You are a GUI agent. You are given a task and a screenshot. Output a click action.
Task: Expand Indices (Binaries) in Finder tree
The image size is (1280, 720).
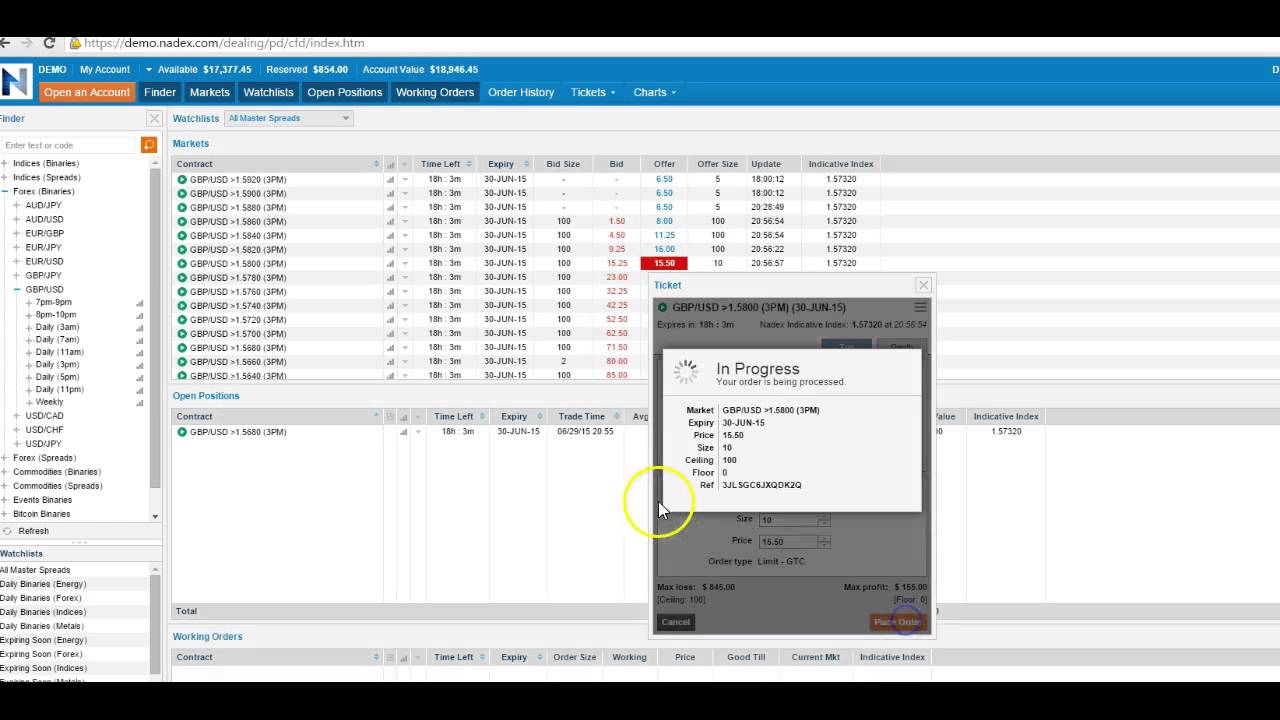[5, 163]
